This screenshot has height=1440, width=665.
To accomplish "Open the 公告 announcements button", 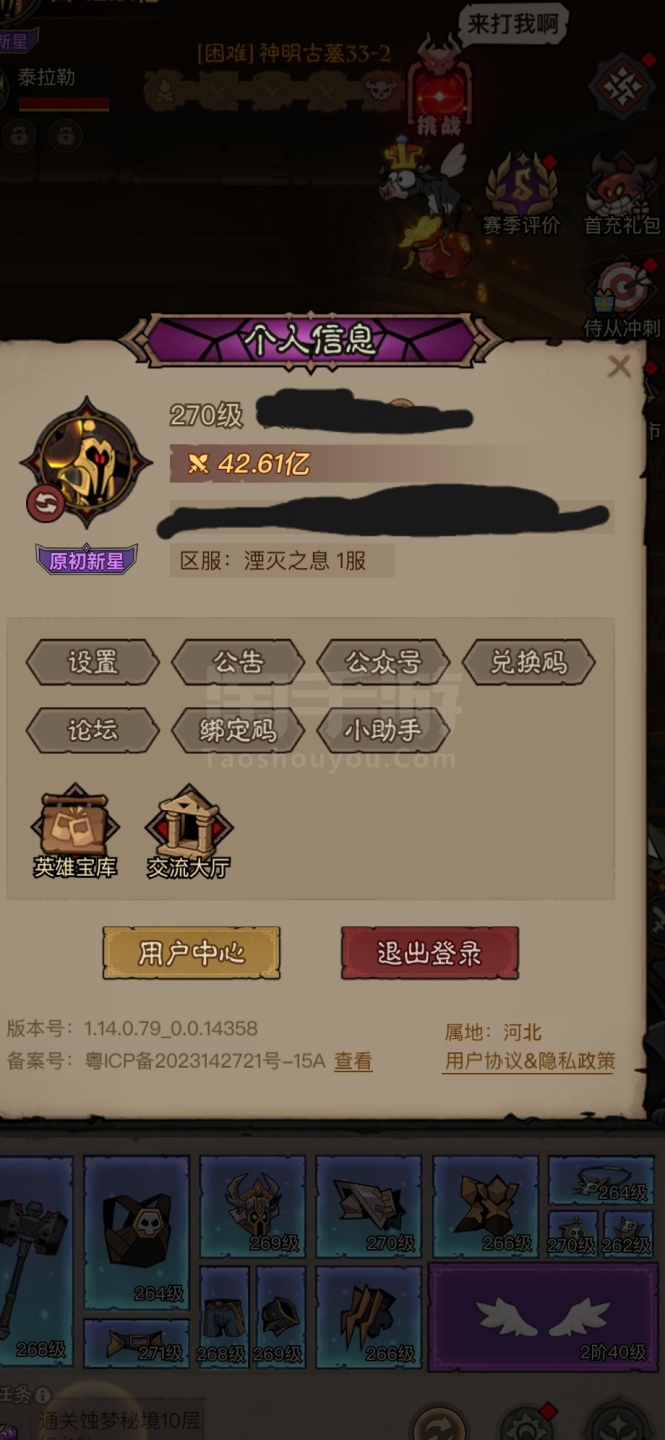I will pyautogui.click(x=238, y=662).
